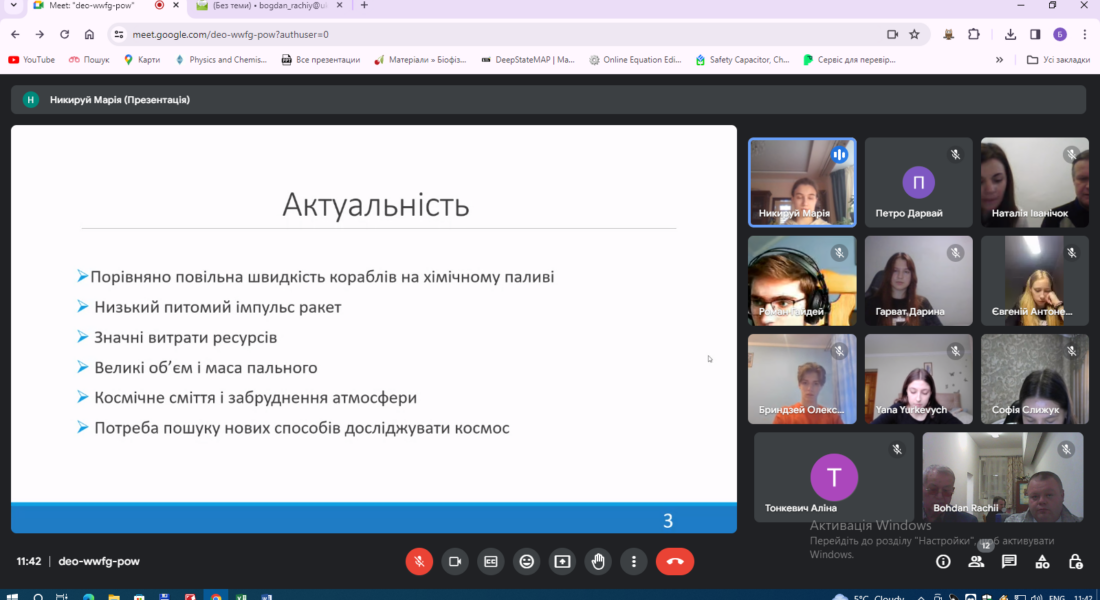Open the meeting details info icon

tap(943, 562)
